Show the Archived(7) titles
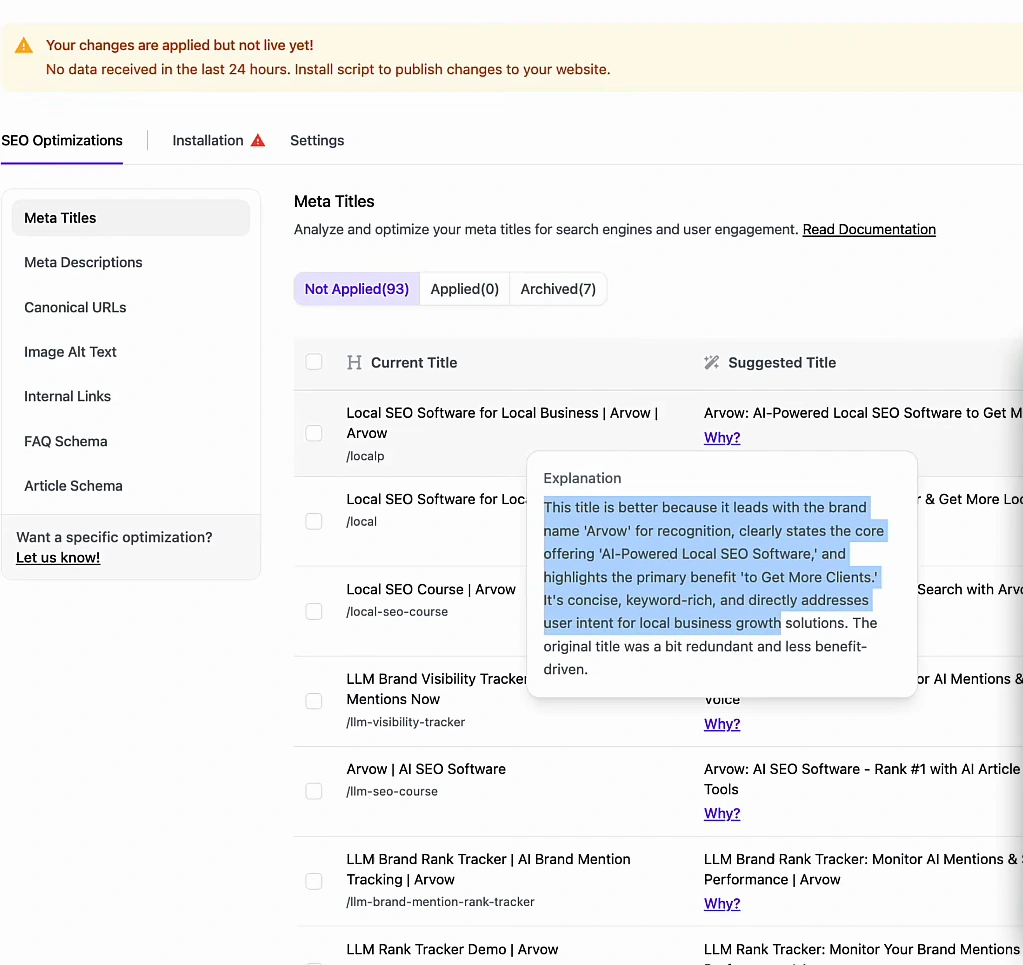This screenshot has height=965, width=1023. (558, 289)
